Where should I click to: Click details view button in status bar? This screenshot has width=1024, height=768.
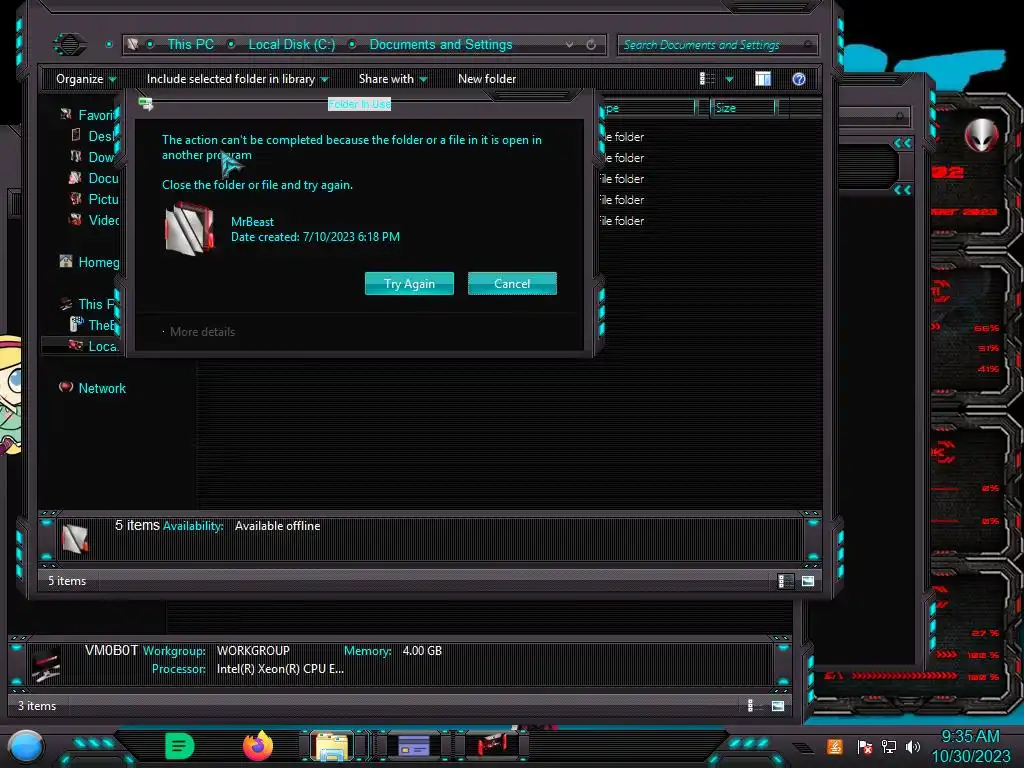(x=786, y=581)
